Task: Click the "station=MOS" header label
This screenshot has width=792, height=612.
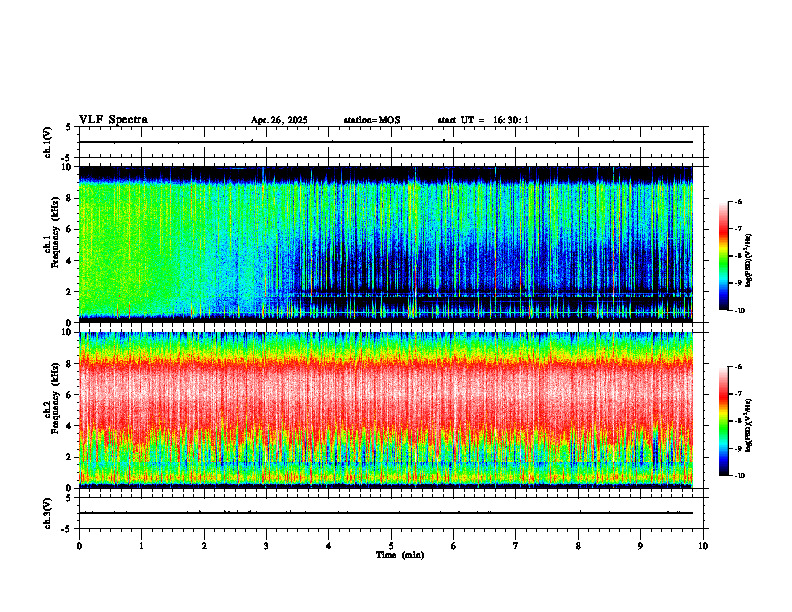Action: click(372, 120)
